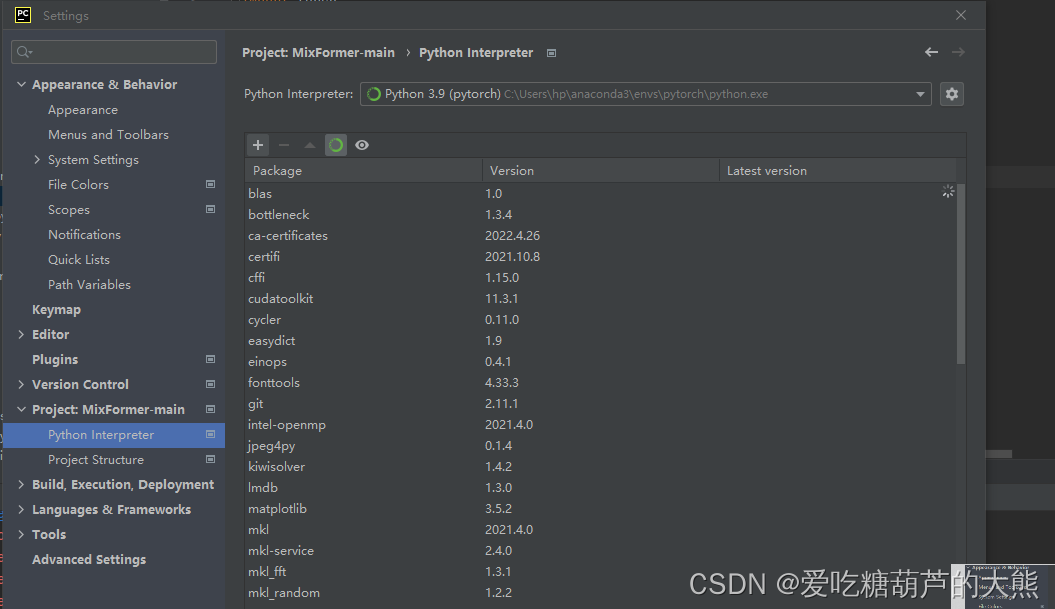Expand Languages & Frameworks section
This screenshot has width=1055, height=609.
[21, 509]
